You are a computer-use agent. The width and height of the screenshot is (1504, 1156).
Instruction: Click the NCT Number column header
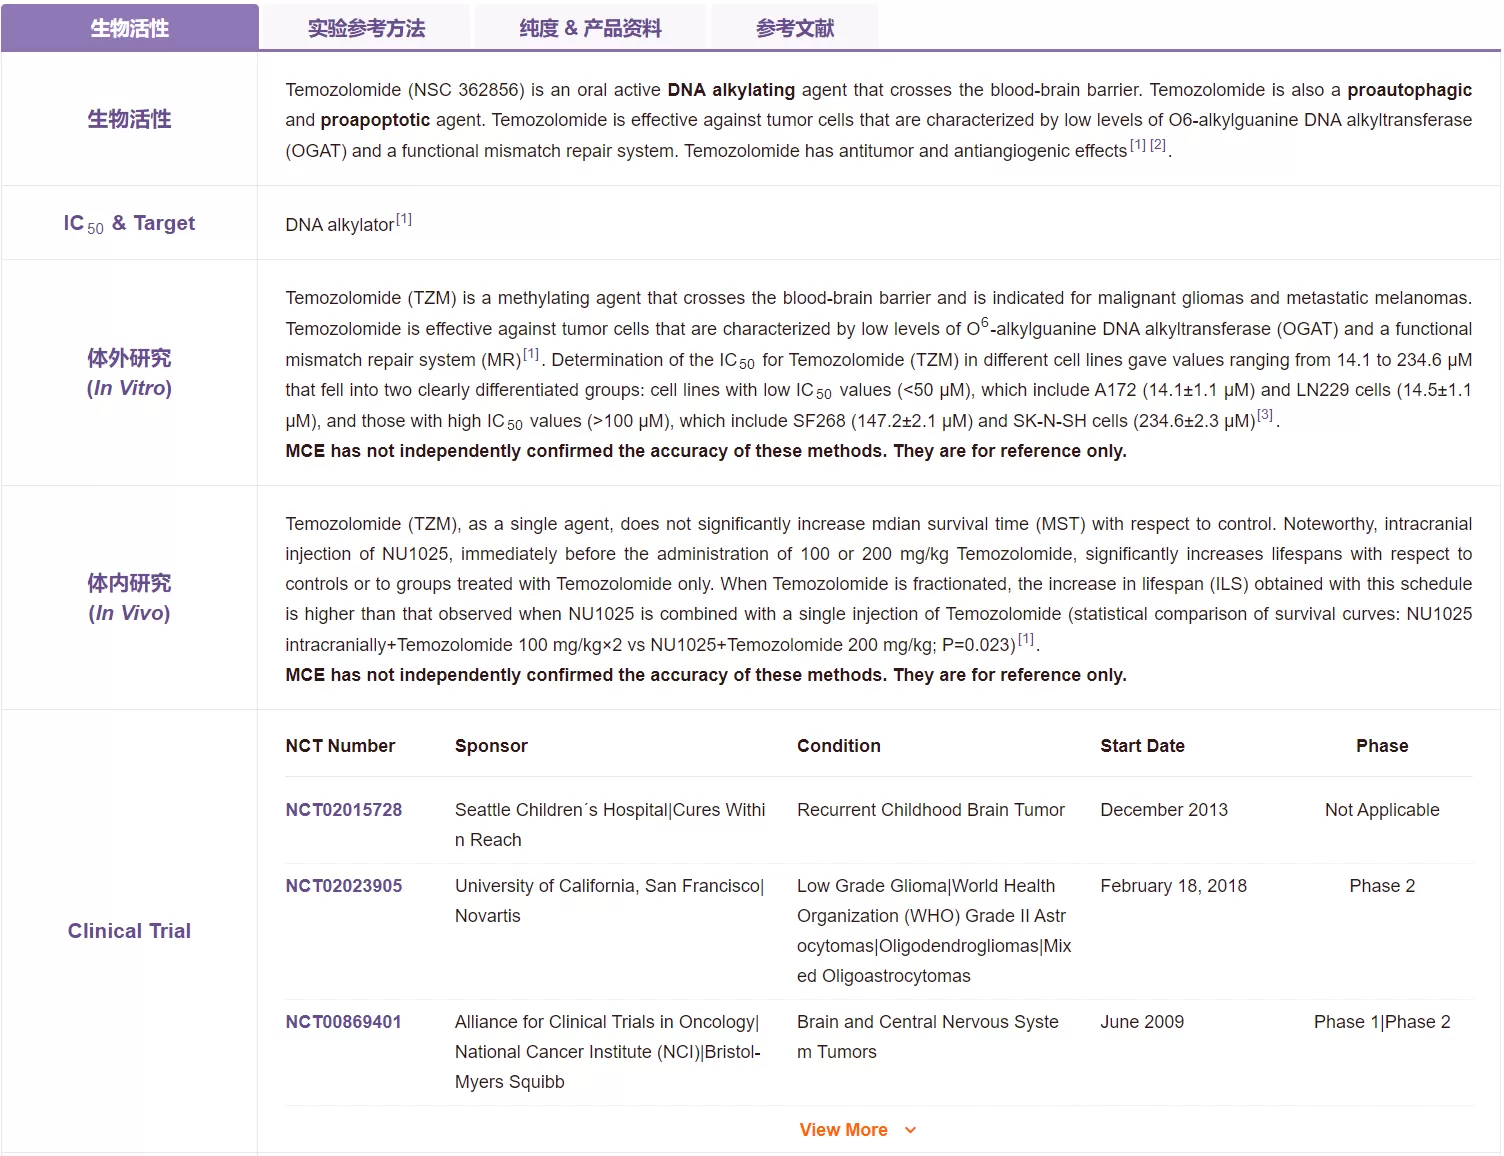(340, 746)
